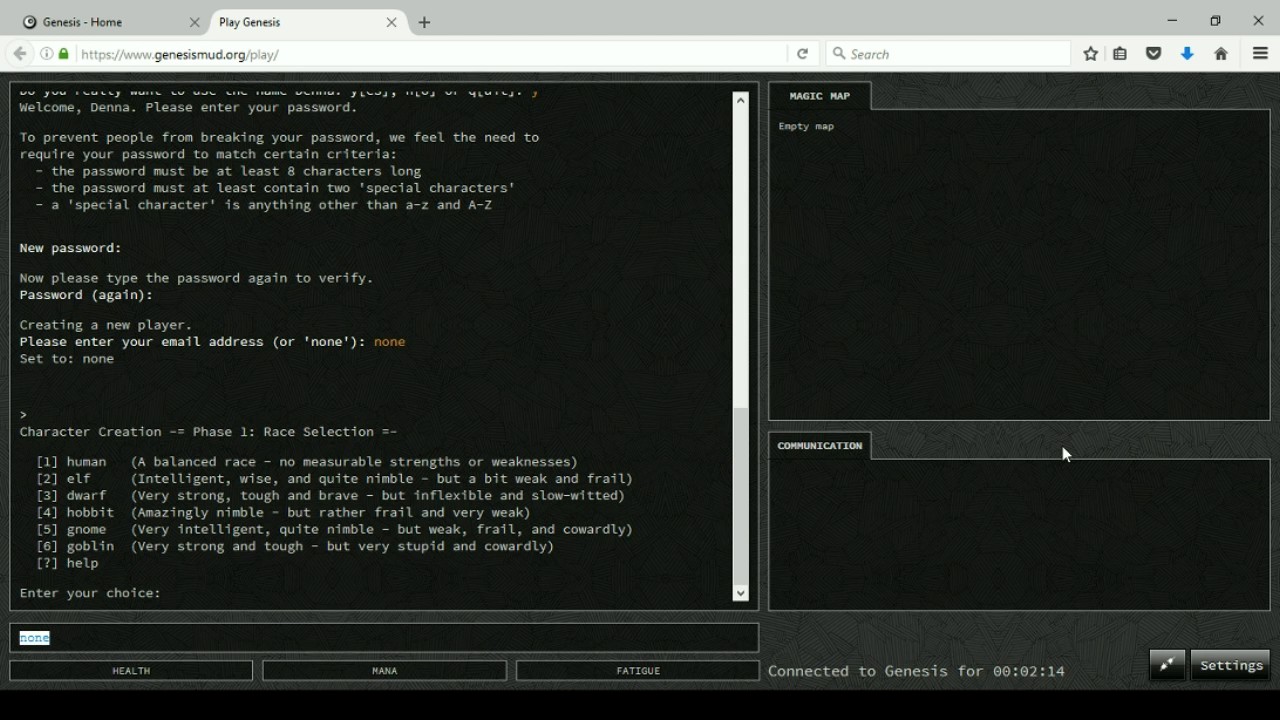Minimize the browser window

pyautogui.click(x=1172, y=21)
